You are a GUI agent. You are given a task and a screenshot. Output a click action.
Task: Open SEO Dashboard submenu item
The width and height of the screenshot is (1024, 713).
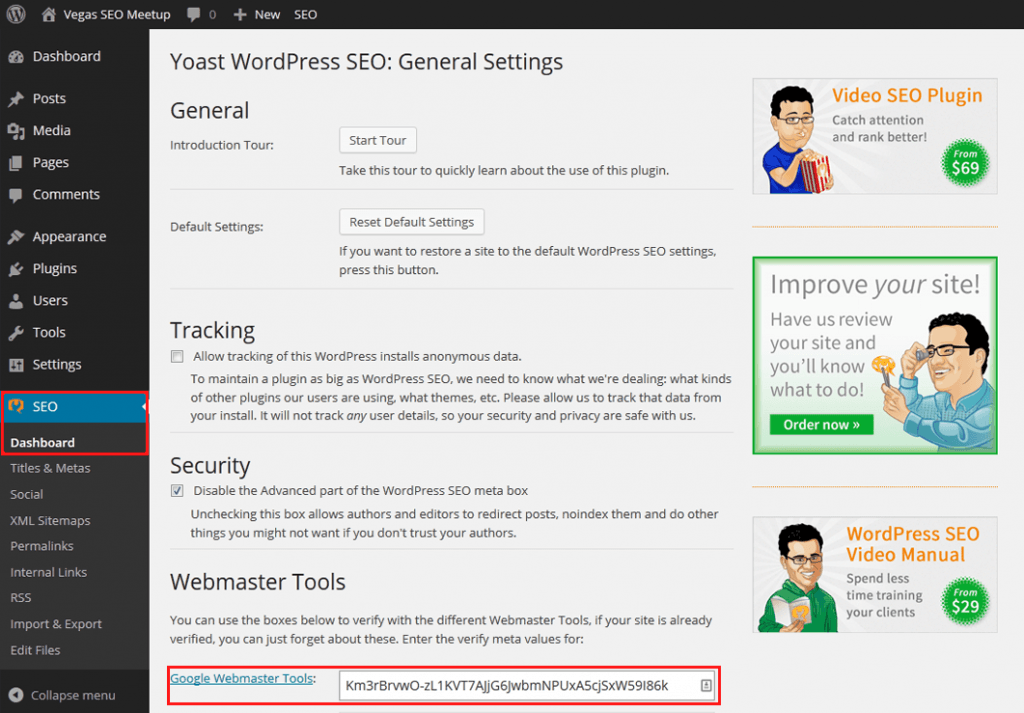(x=42, y=443)
